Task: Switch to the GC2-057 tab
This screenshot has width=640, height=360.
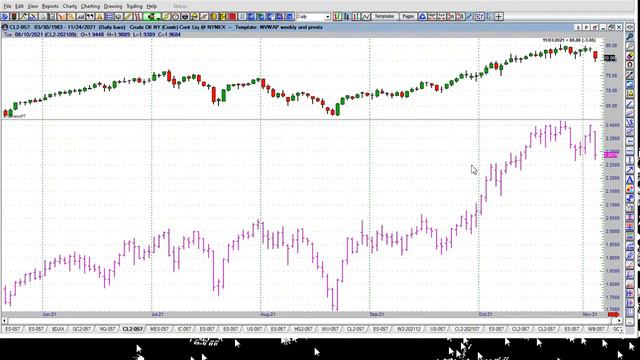Action: [82, 329]
